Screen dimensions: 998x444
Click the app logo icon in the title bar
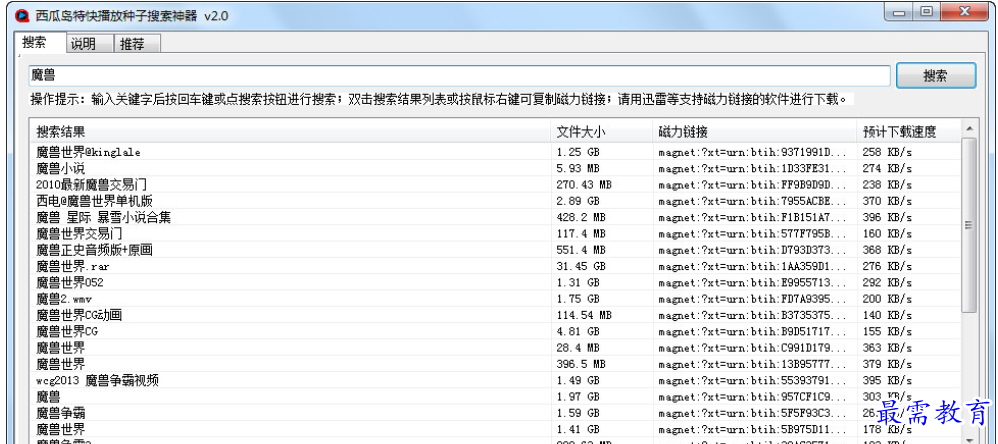point(22,16)
